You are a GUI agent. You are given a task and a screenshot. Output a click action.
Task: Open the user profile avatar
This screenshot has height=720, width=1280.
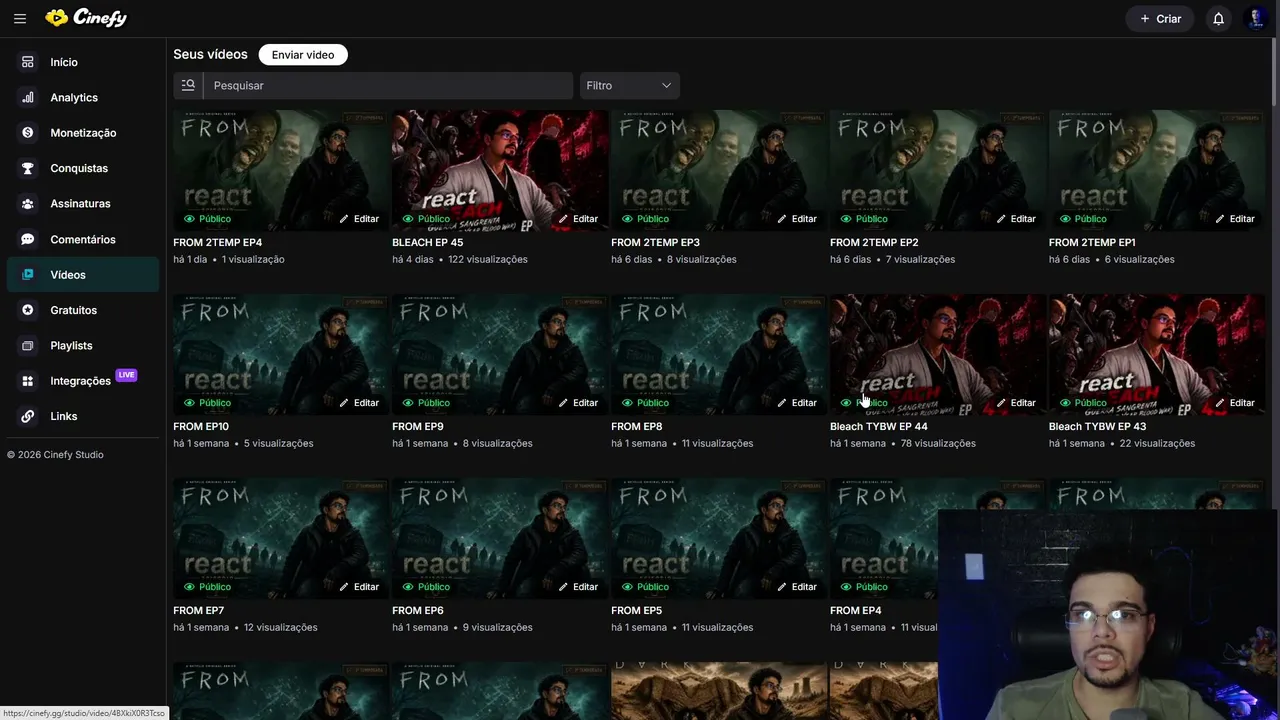(x=1256, y=18)
